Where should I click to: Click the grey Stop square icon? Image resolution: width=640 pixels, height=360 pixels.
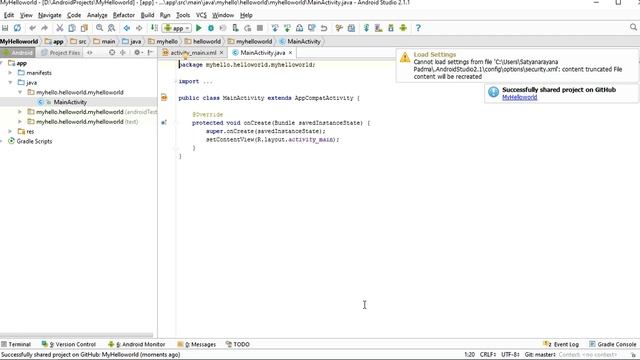pos(260,28)
